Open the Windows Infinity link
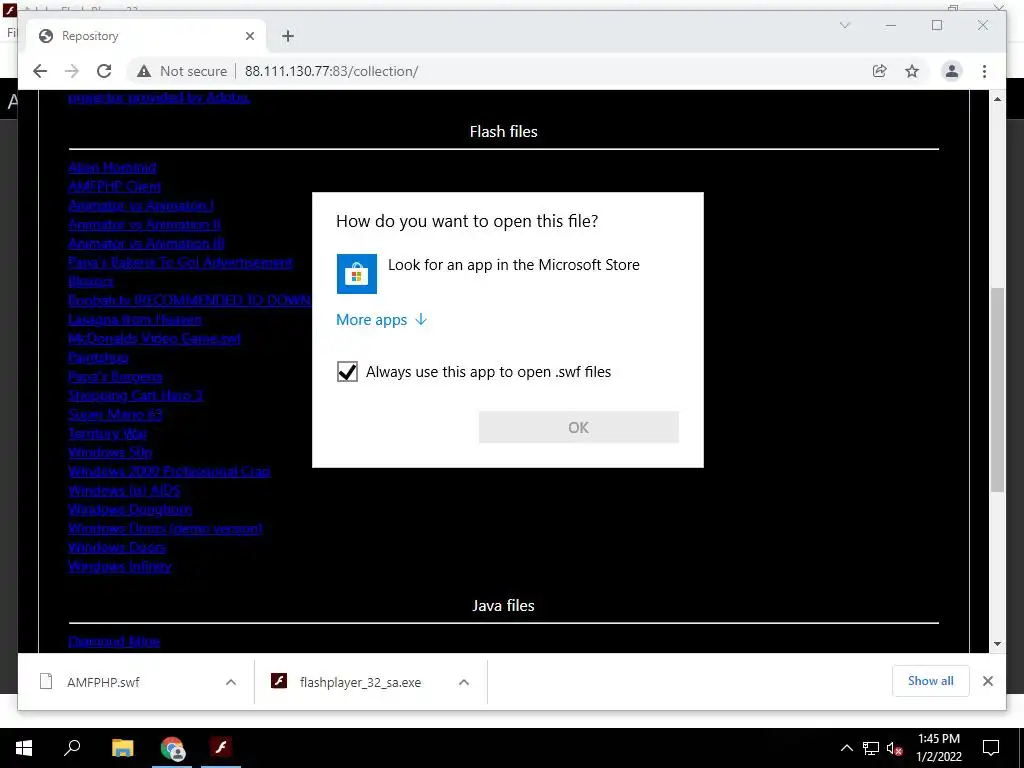The height and width of the screenshot is (768, 1024). 120,566
